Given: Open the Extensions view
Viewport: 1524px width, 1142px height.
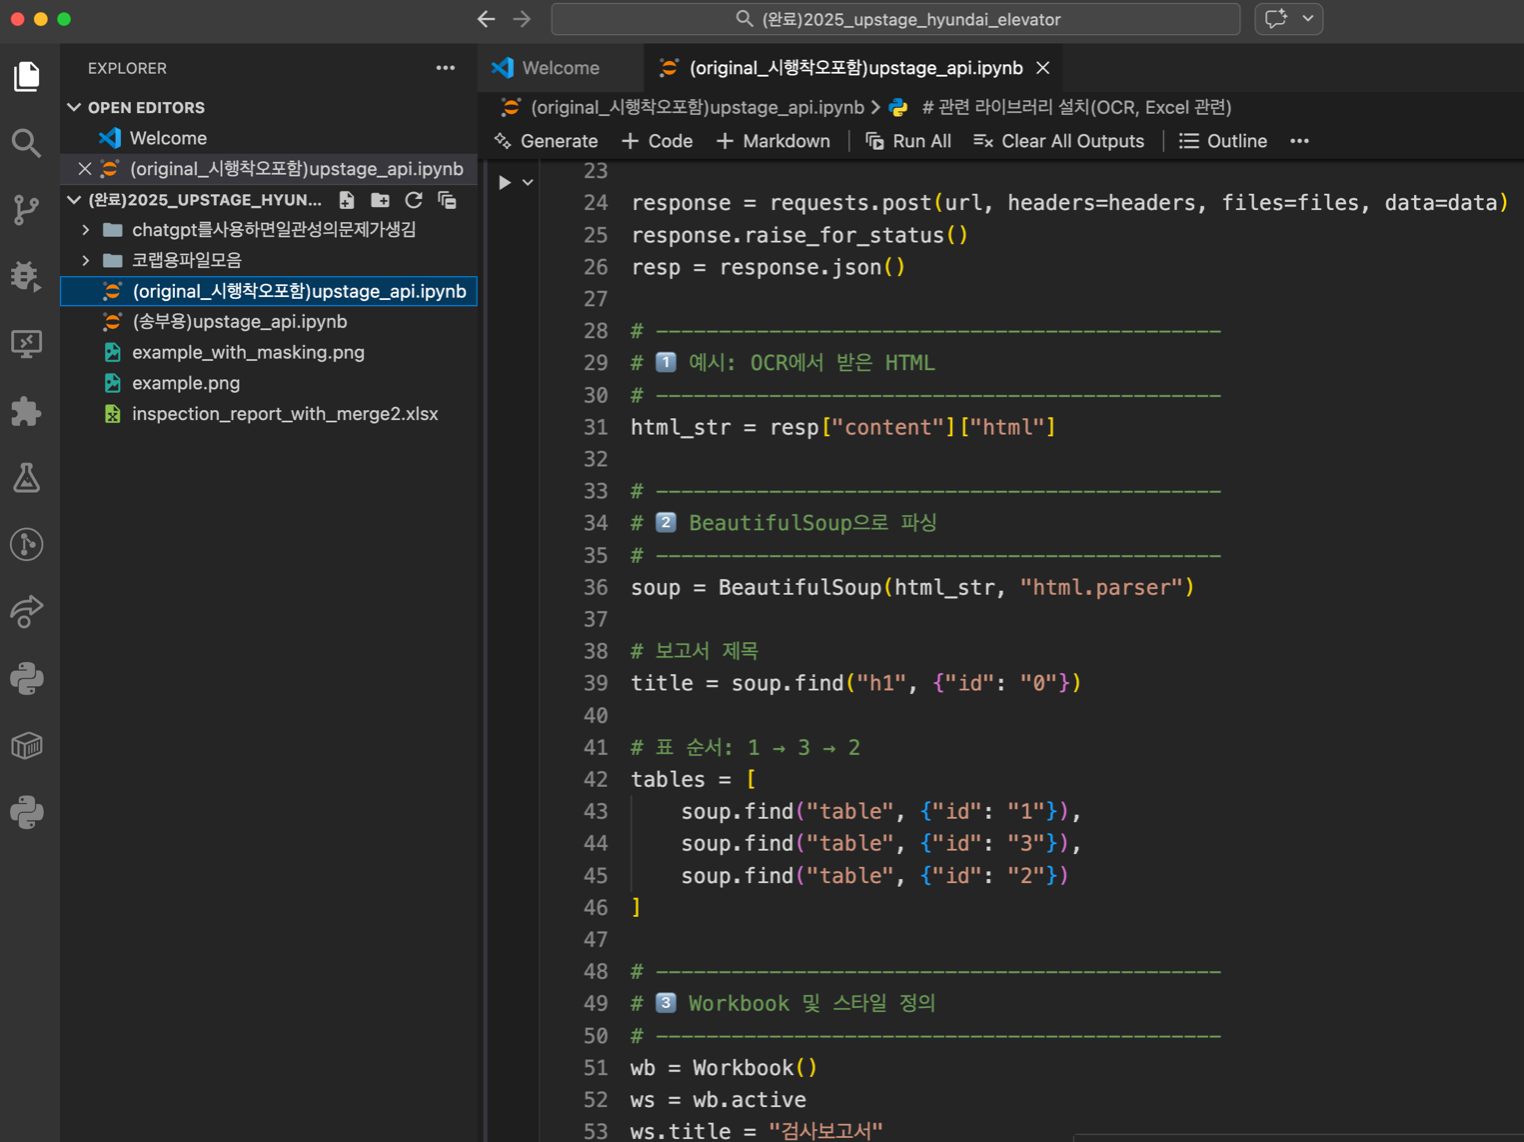Looking at the screenshot, I should [x=27, y=411].
